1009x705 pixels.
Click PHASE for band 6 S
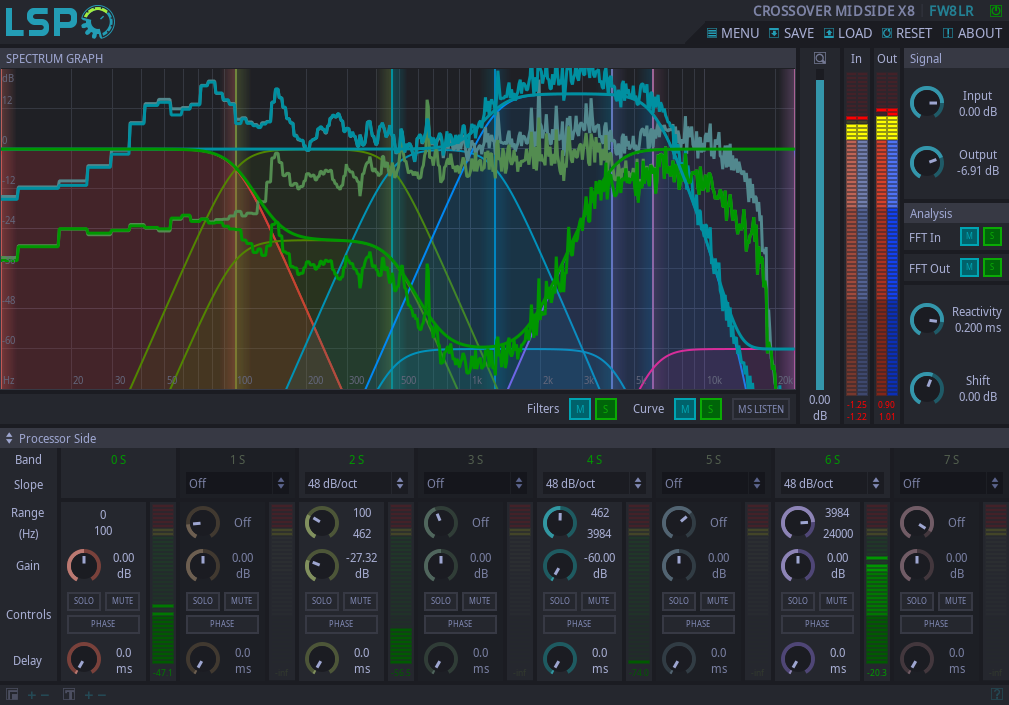(817, 624)
